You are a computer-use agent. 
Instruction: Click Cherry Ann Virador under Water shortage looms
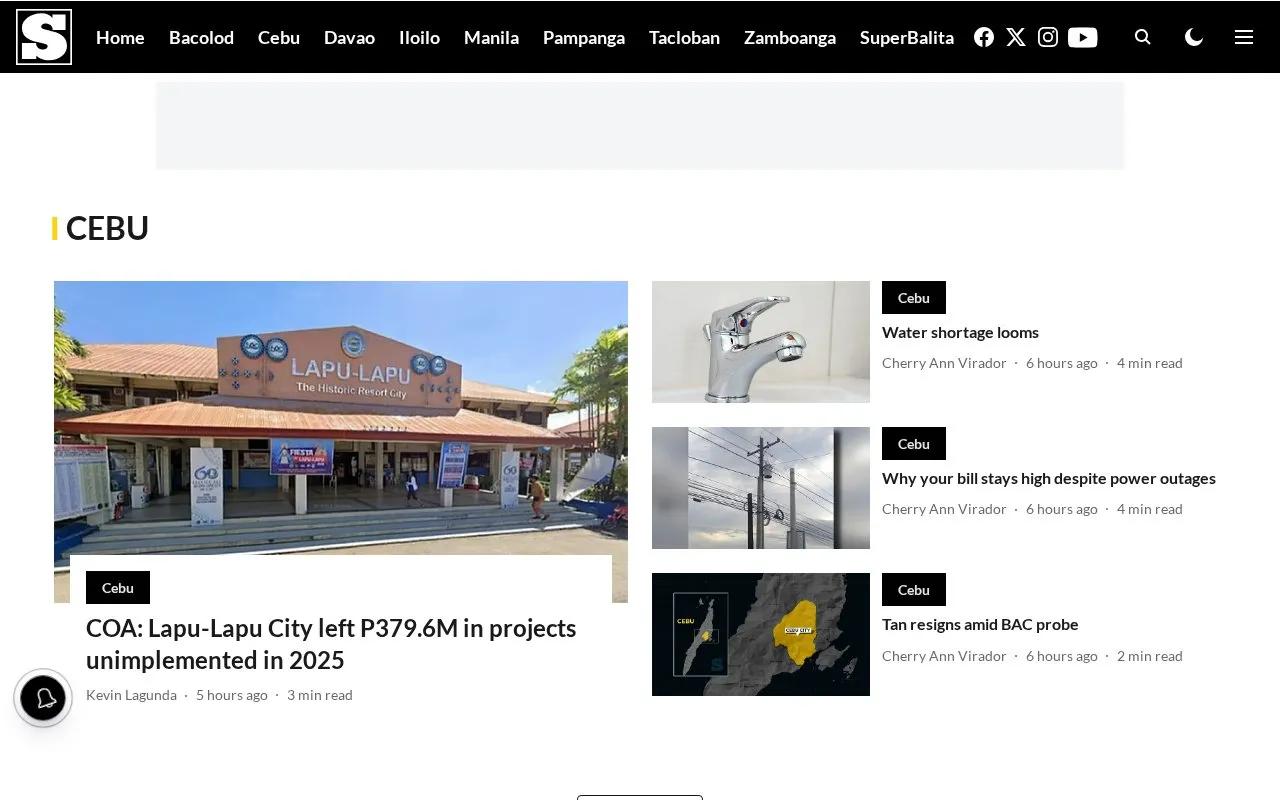click(x=944, y=363)
